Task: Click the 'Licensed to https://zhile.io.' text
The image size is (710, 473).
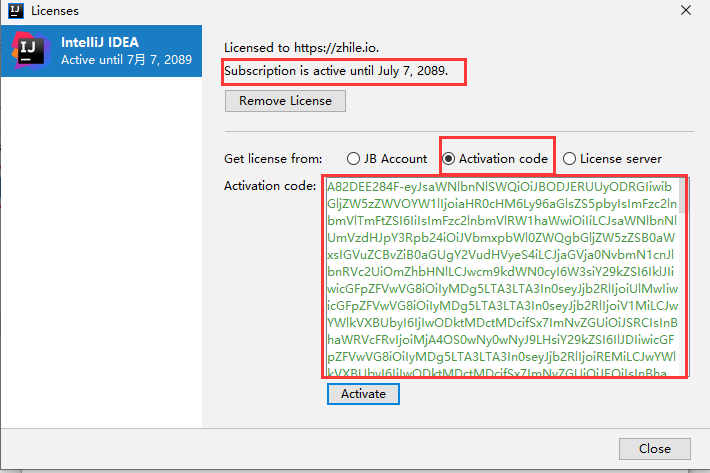Action: (301, 48)
